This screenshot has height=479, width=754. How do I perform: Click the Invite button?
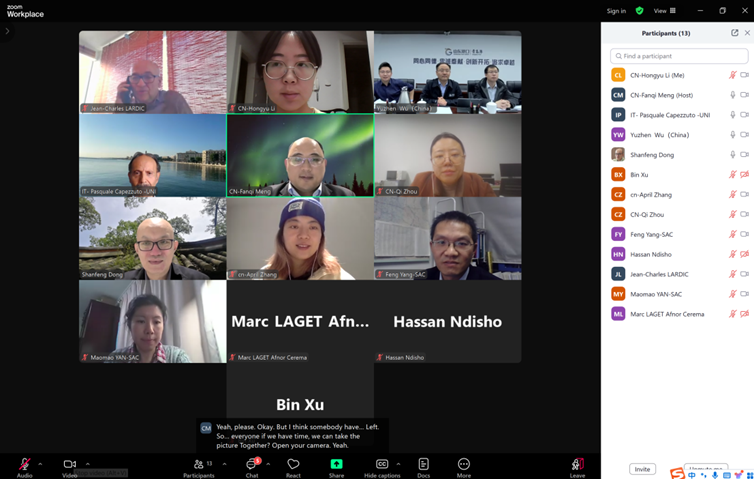[x=642, y=469]
